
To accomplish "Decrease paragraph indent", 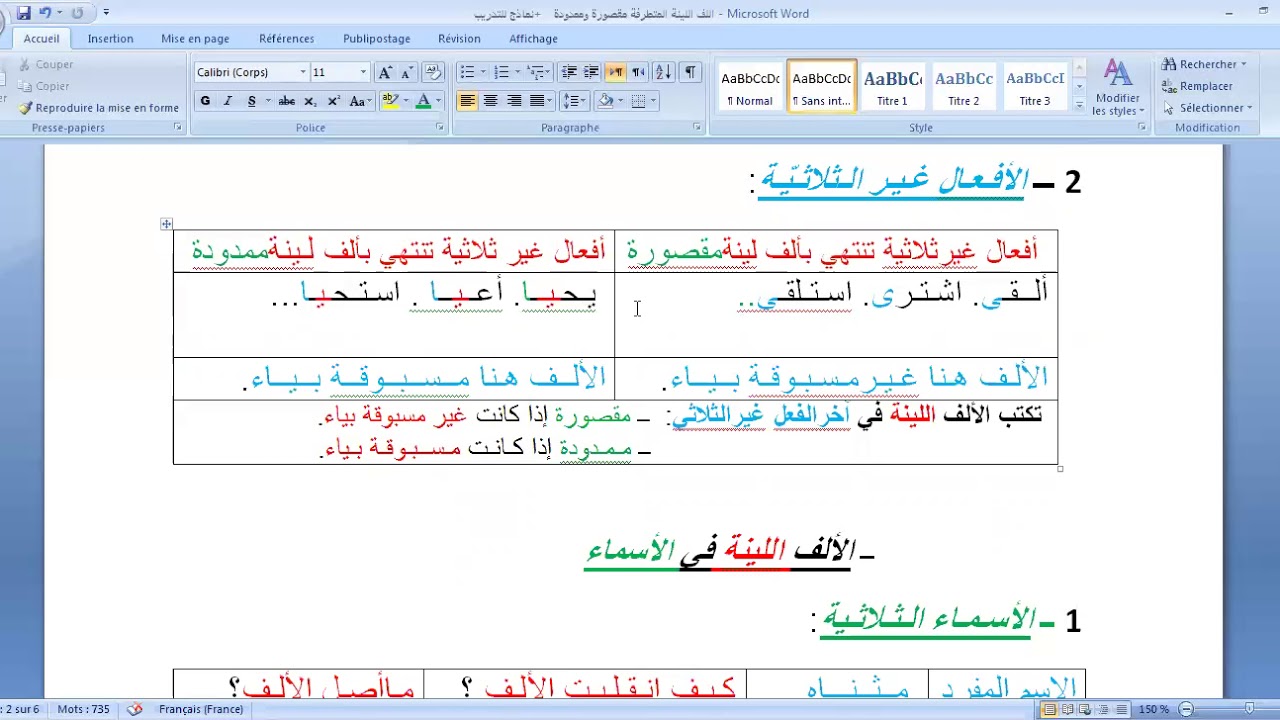I will (x=569, y=72).
